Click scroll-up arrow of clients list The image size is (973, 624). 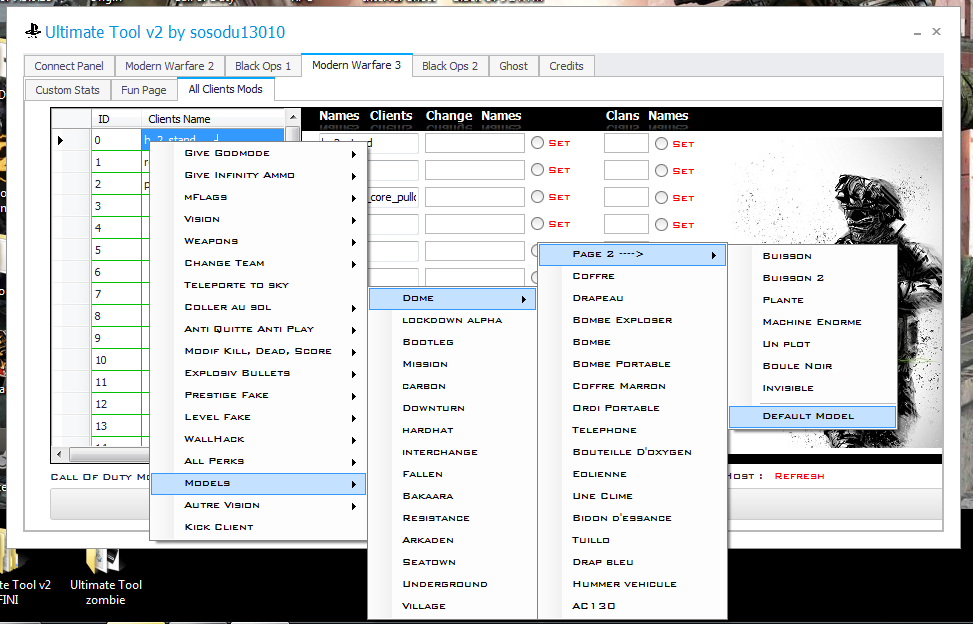pos(293,117)
